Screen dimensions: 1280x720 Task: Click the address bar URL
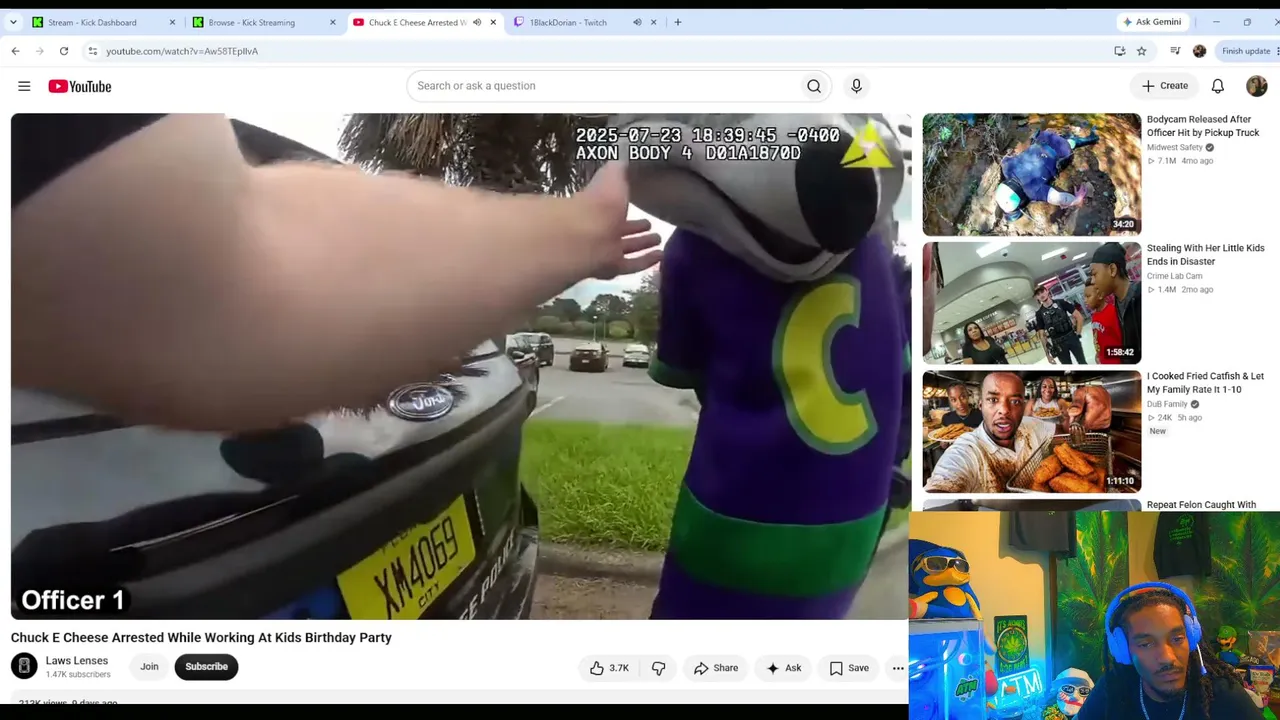click(x=182, y=51)
